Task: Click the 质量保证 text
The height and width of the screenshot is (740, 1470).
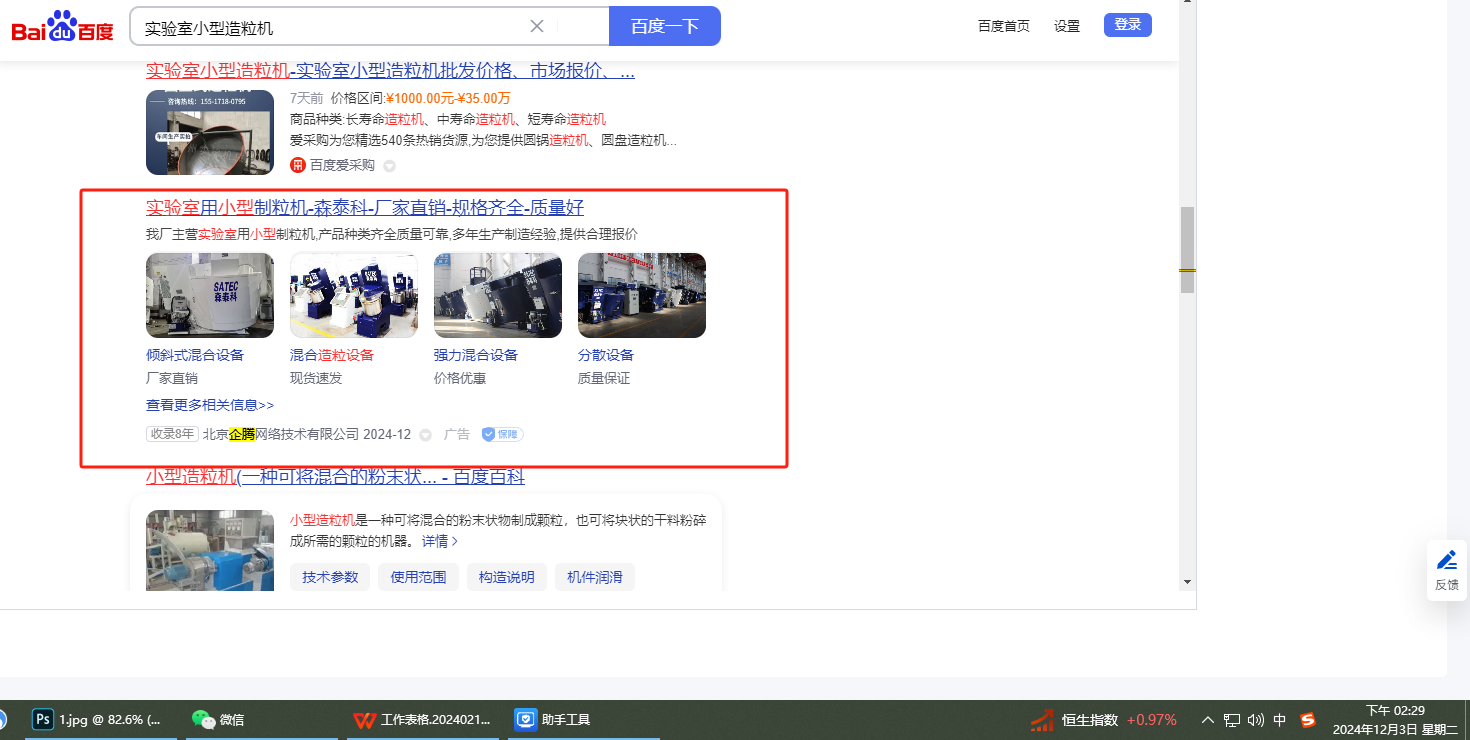Action: coord(604,378)
